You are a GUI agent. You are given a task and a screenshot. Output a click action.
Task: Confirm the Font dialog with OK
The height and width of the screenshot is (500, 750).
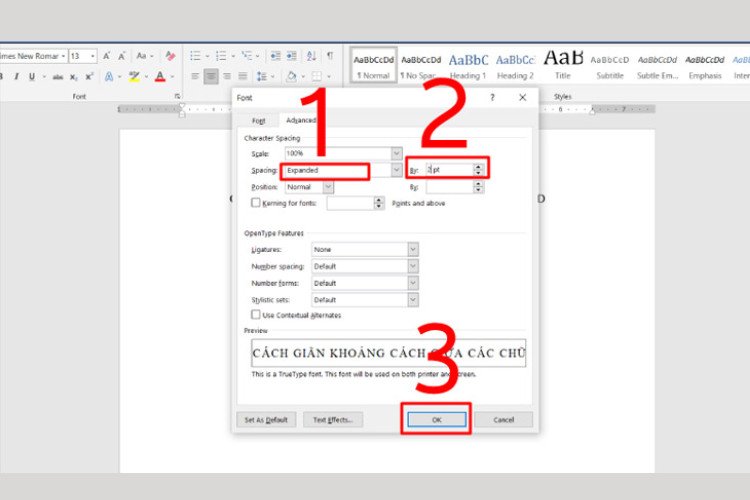coord(437,420)
